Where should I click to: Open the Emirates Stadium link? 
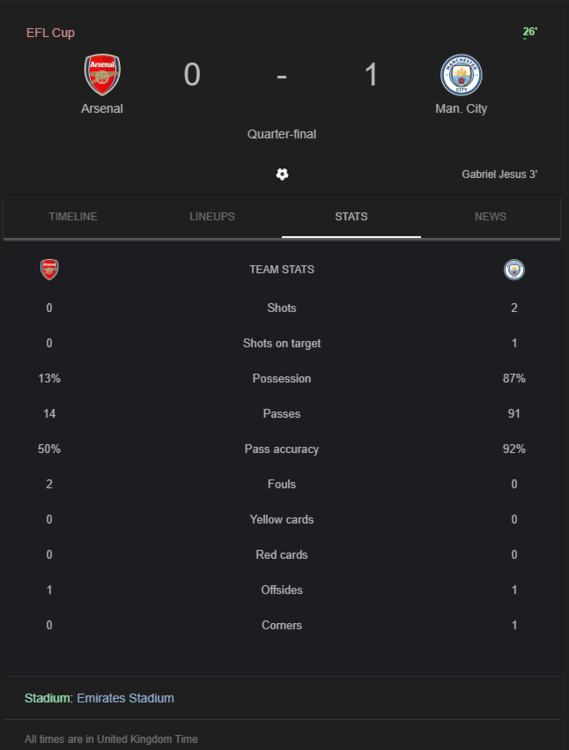[x=125, y=698]
